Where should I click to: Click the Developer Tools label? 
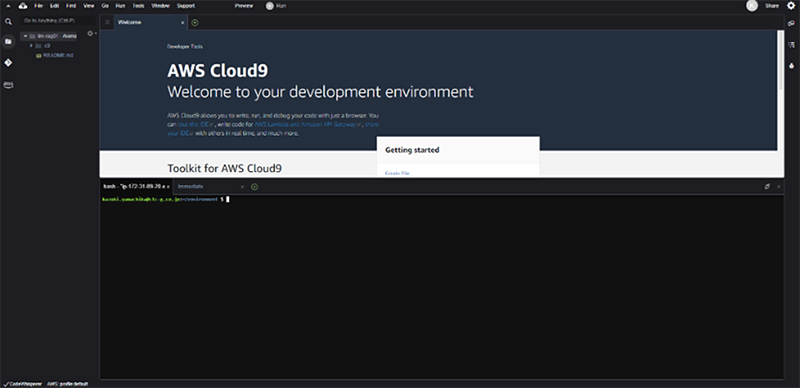coord(185,46)
